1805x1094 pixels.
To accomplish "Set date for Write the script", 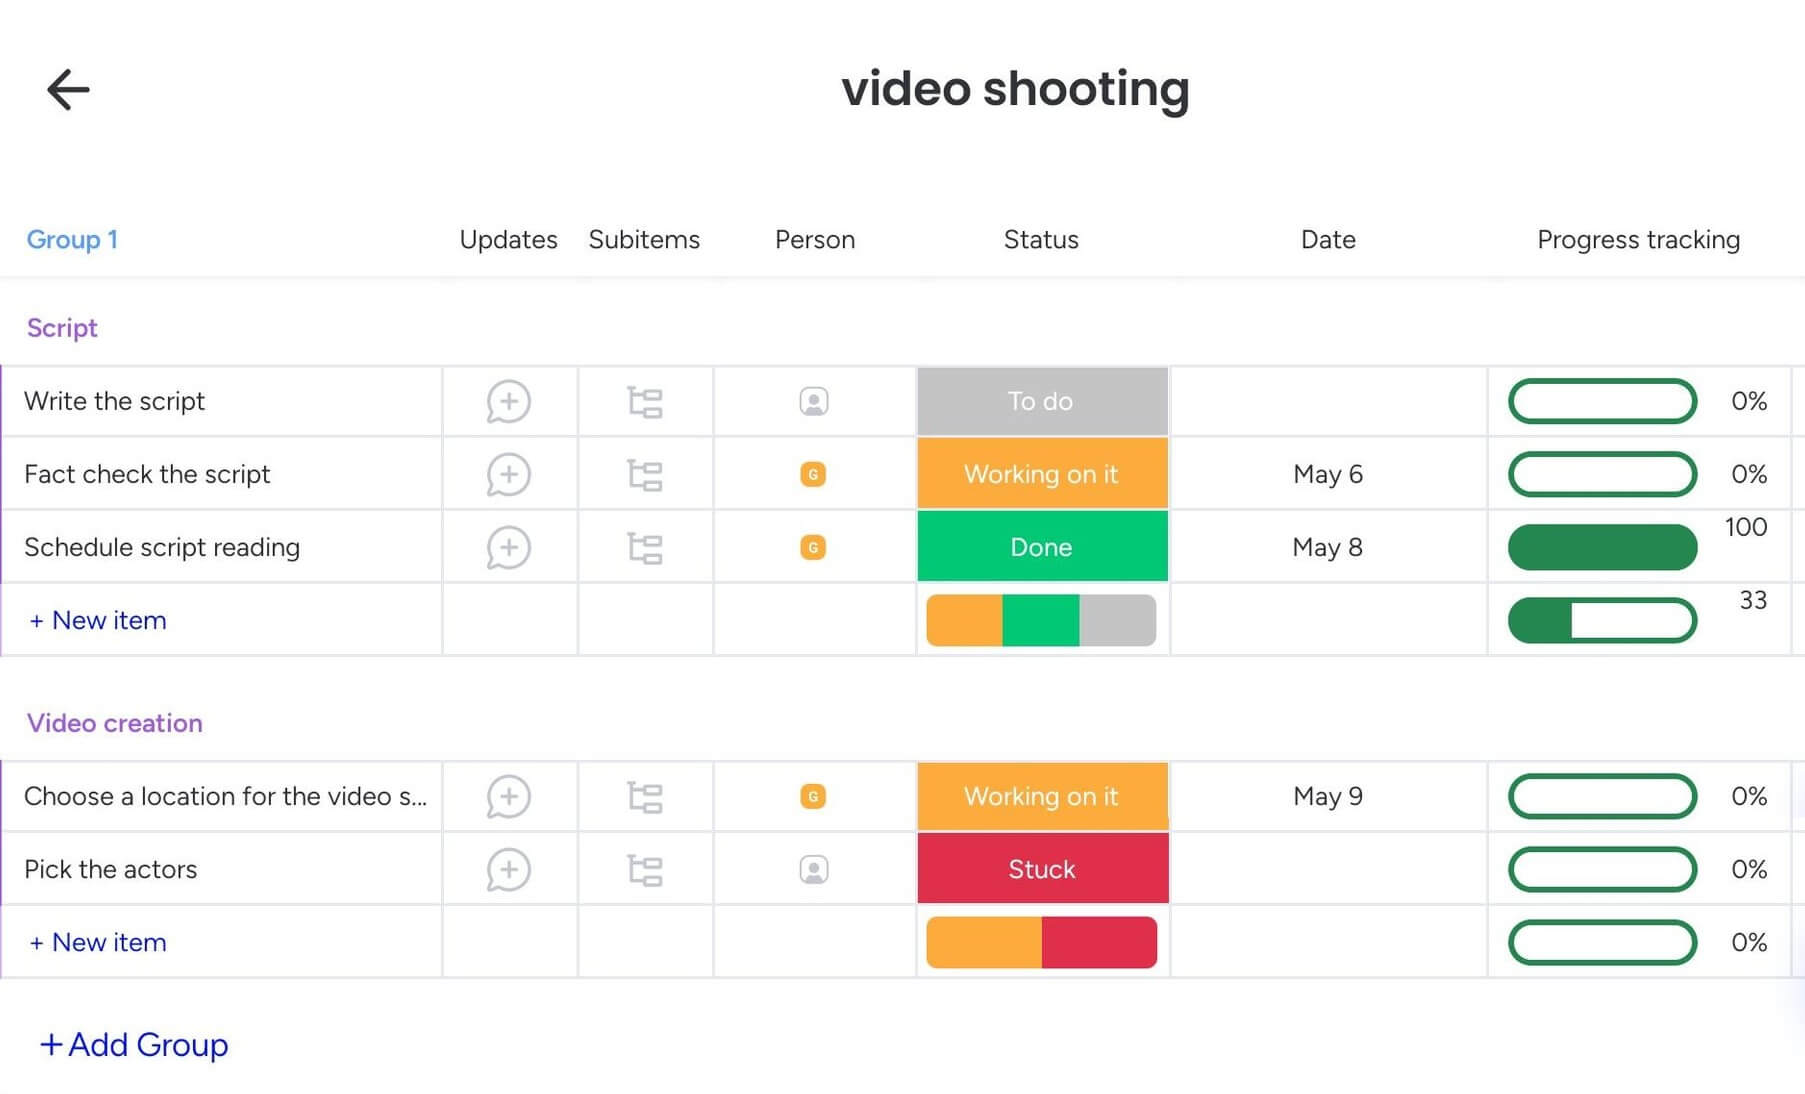I will pyautogui.click(x=1328, y=402).
